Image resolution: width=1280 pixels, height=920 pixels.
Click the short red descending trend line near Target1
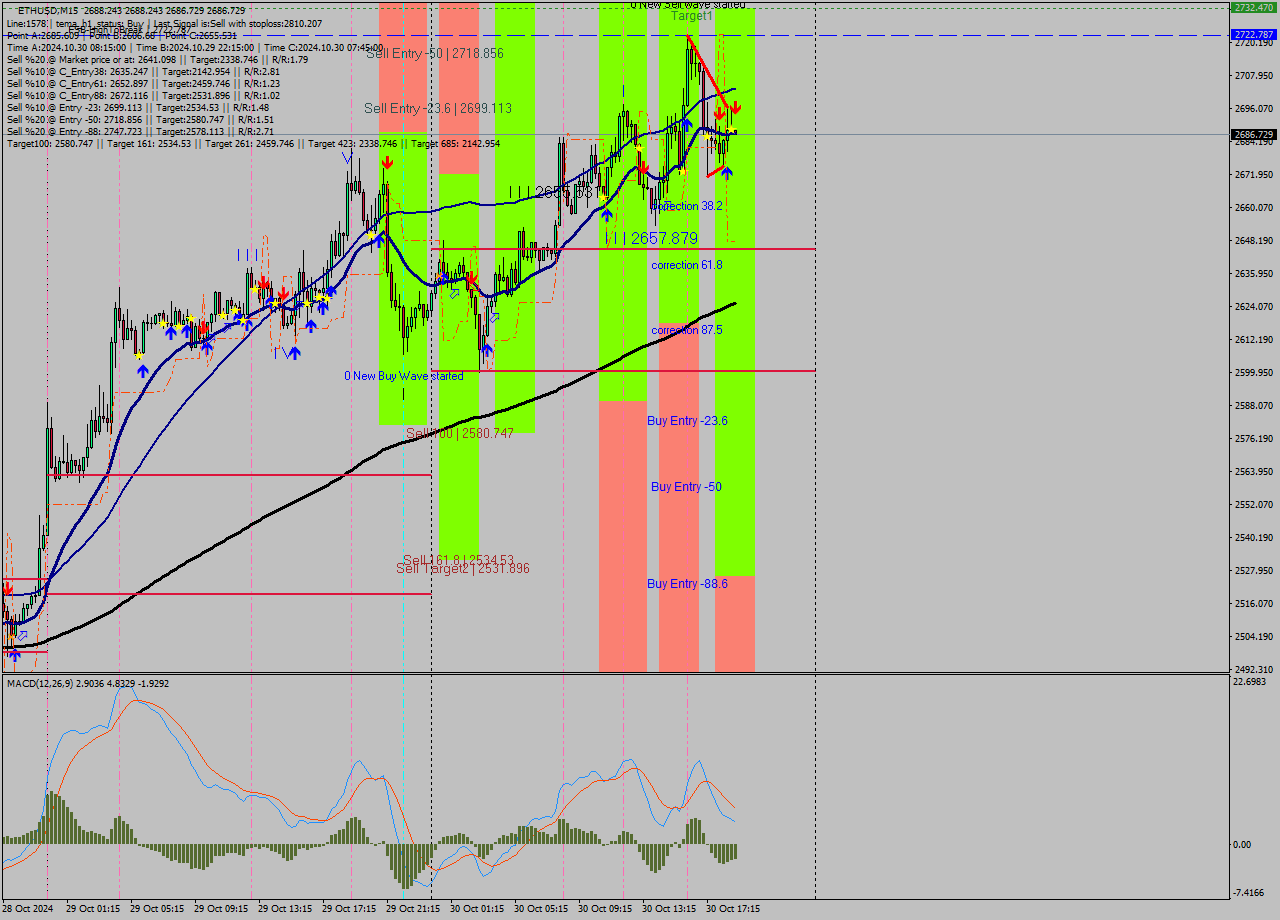click(x=710, y=70)
